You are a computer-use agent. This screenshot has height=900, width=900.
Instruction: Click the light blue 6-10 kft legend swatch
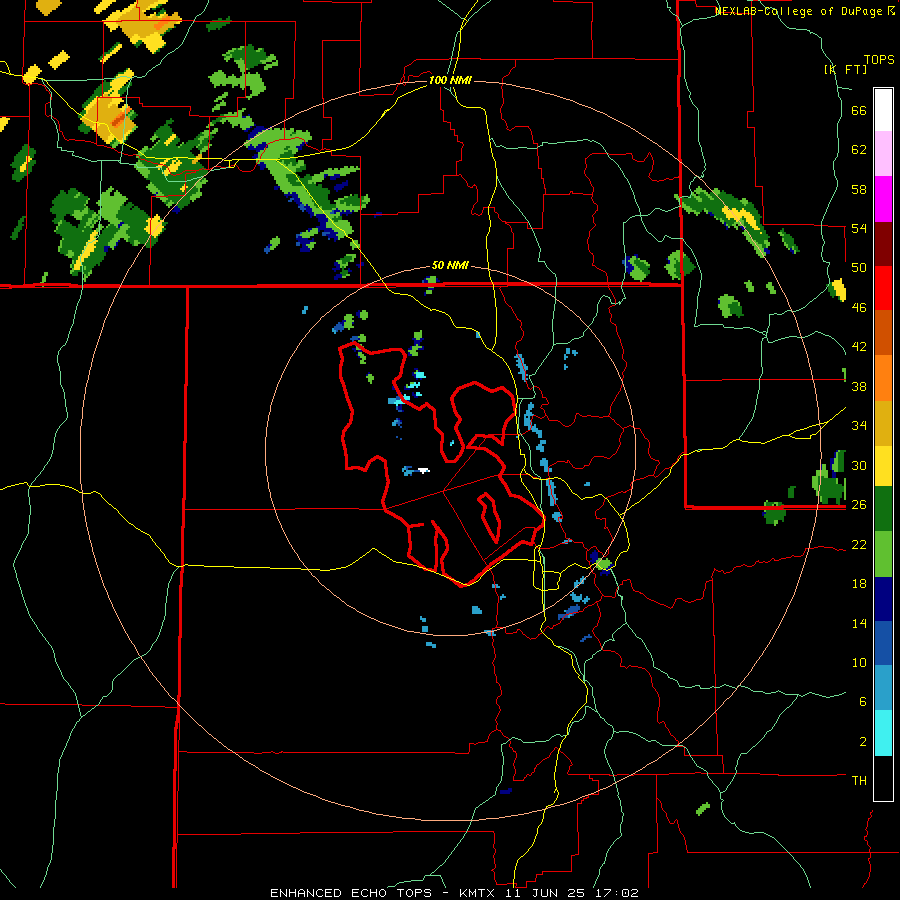pos(883,688)
